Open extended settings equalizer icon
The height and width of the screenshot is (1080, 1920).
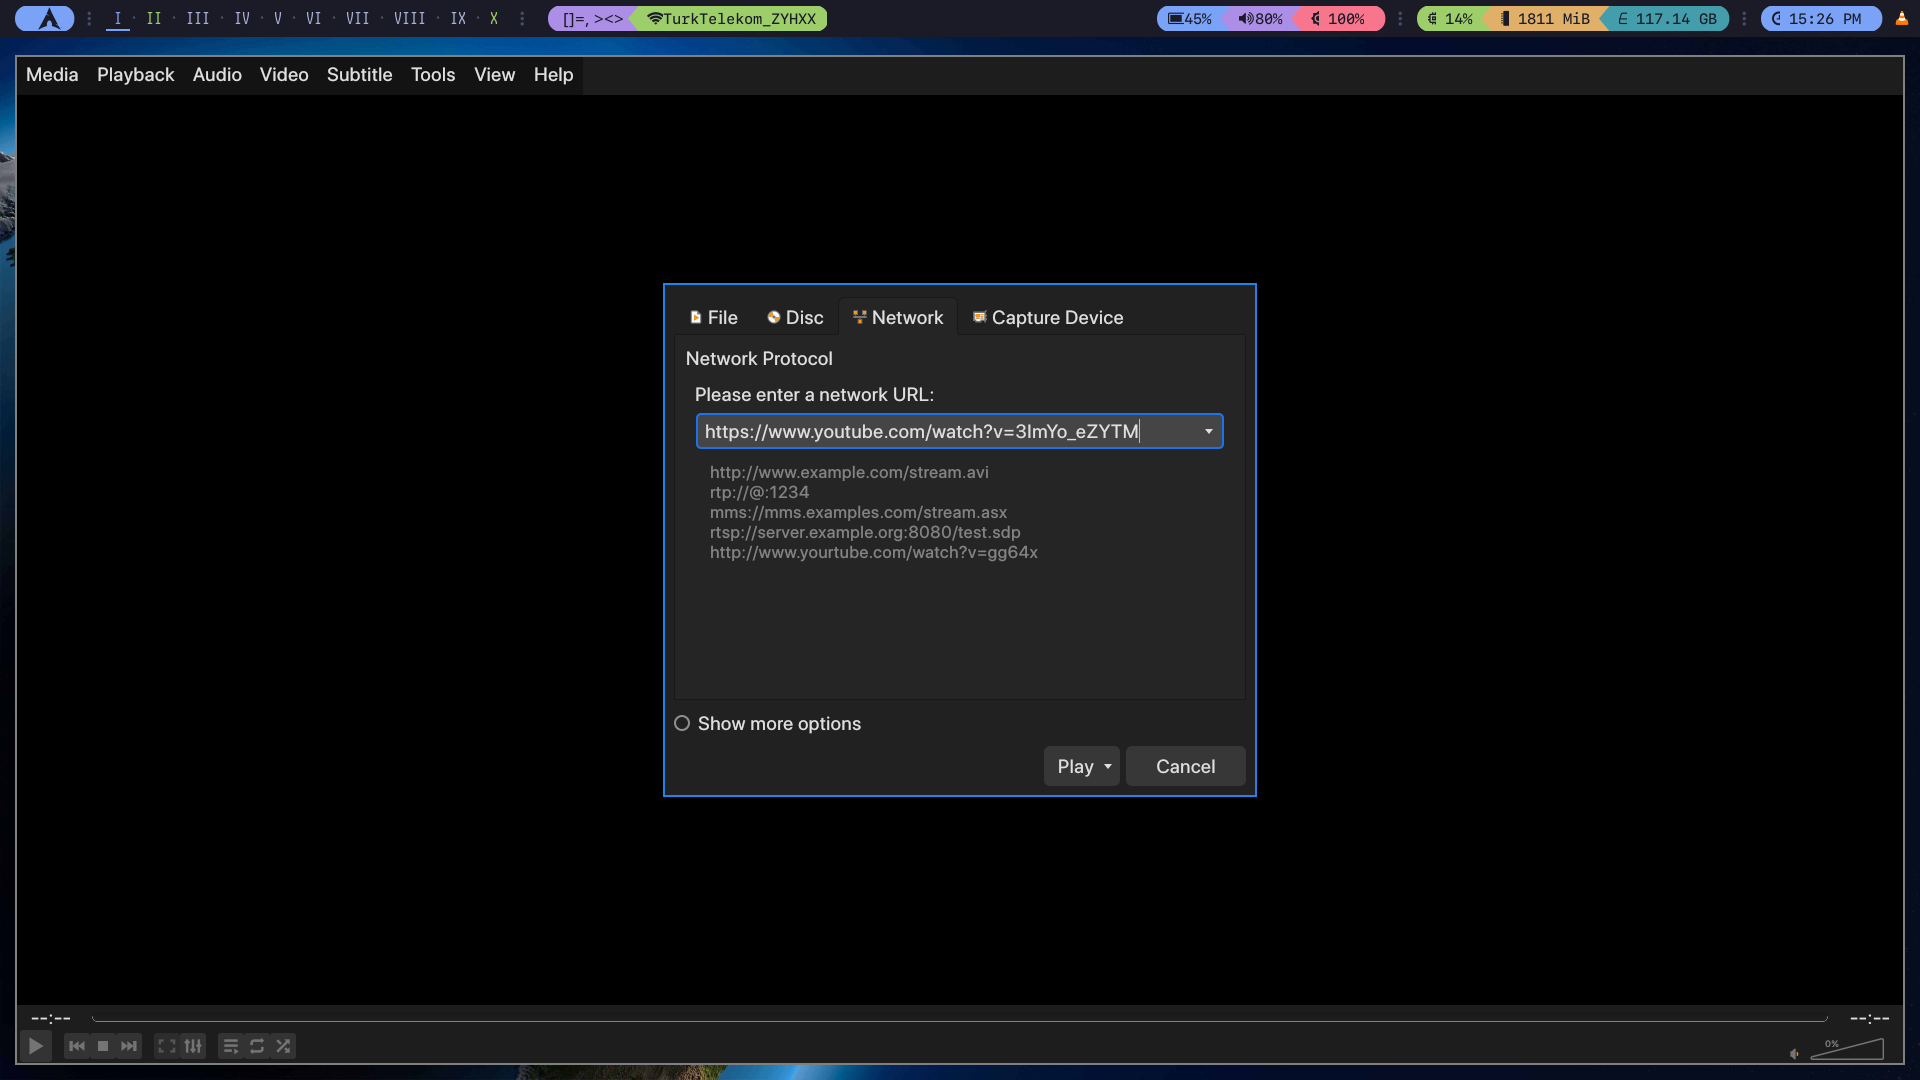[193, 1046]
